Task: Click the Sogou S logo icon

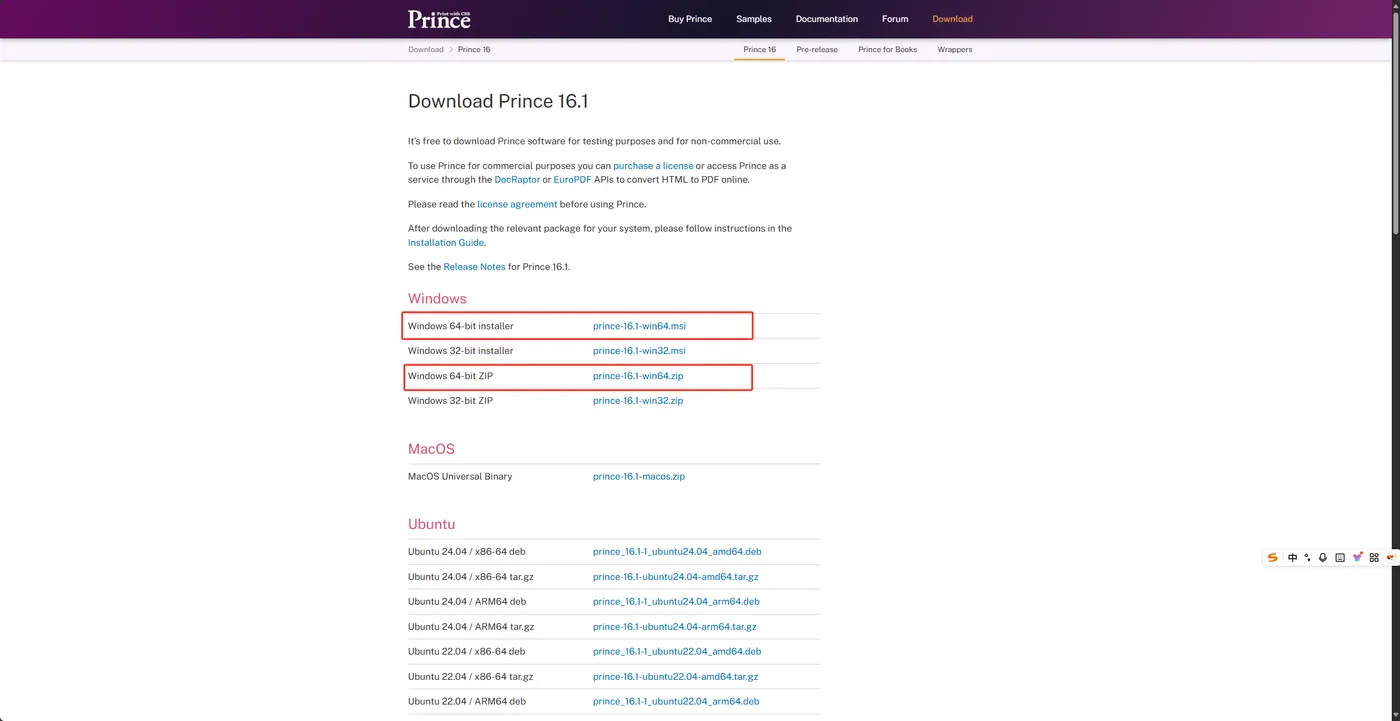Action: pos(1272,558)
